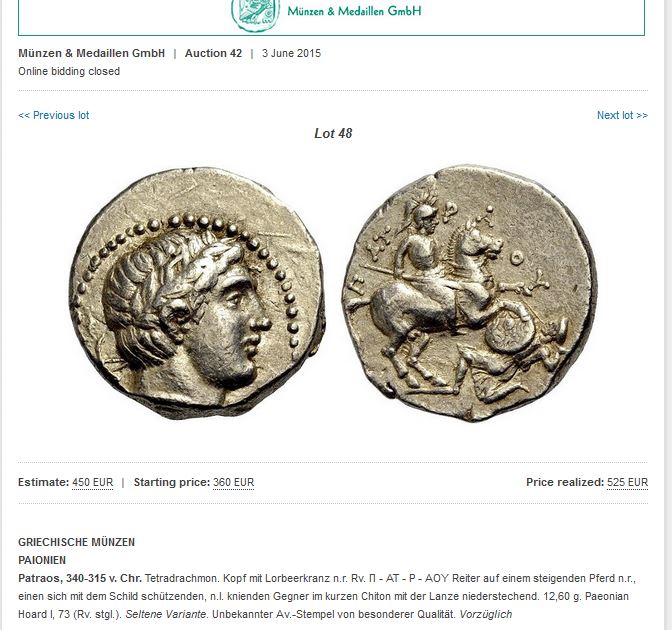This screenshot has height=630, width=672.
Task: Click the 3 June 2015 auction date
Action: click(291, 53)
